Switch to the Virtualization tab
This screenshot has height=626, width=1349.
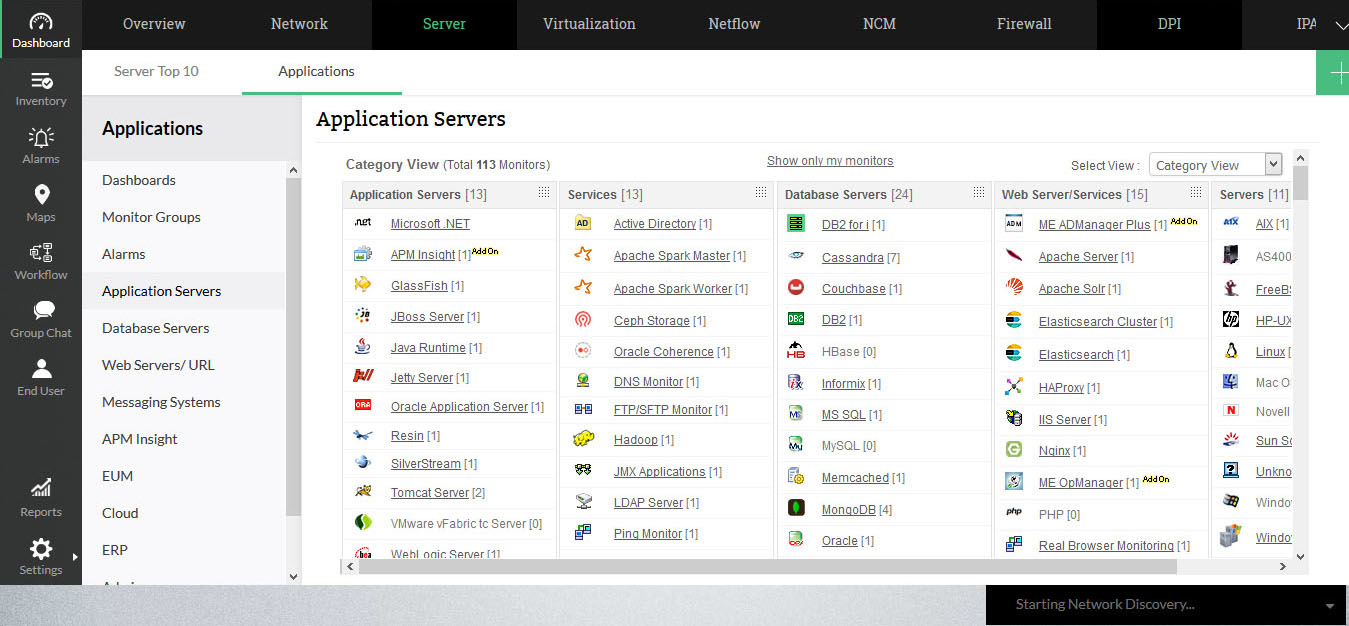tap(589, 24)
